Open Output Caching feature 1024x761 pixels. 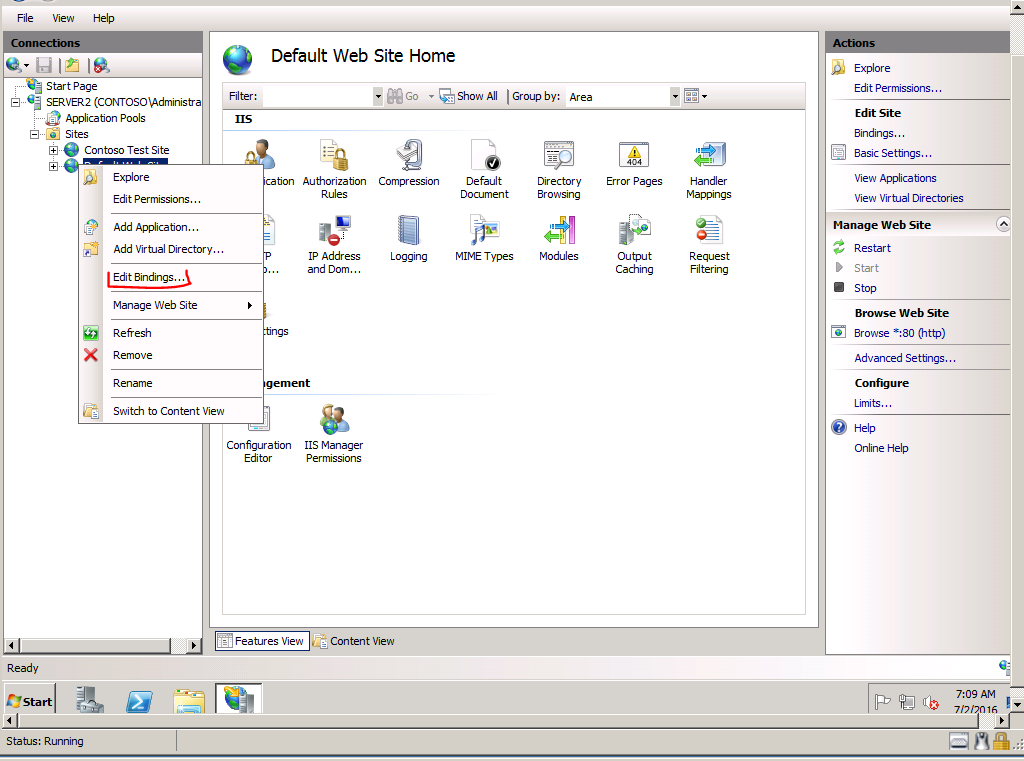tap(634, 244)
